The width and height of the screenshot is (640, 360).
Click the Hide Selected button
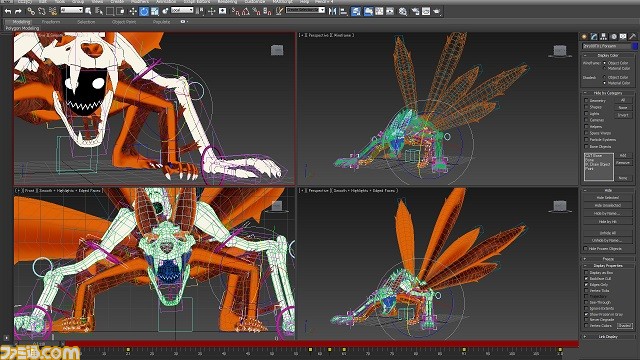(608, 198)
